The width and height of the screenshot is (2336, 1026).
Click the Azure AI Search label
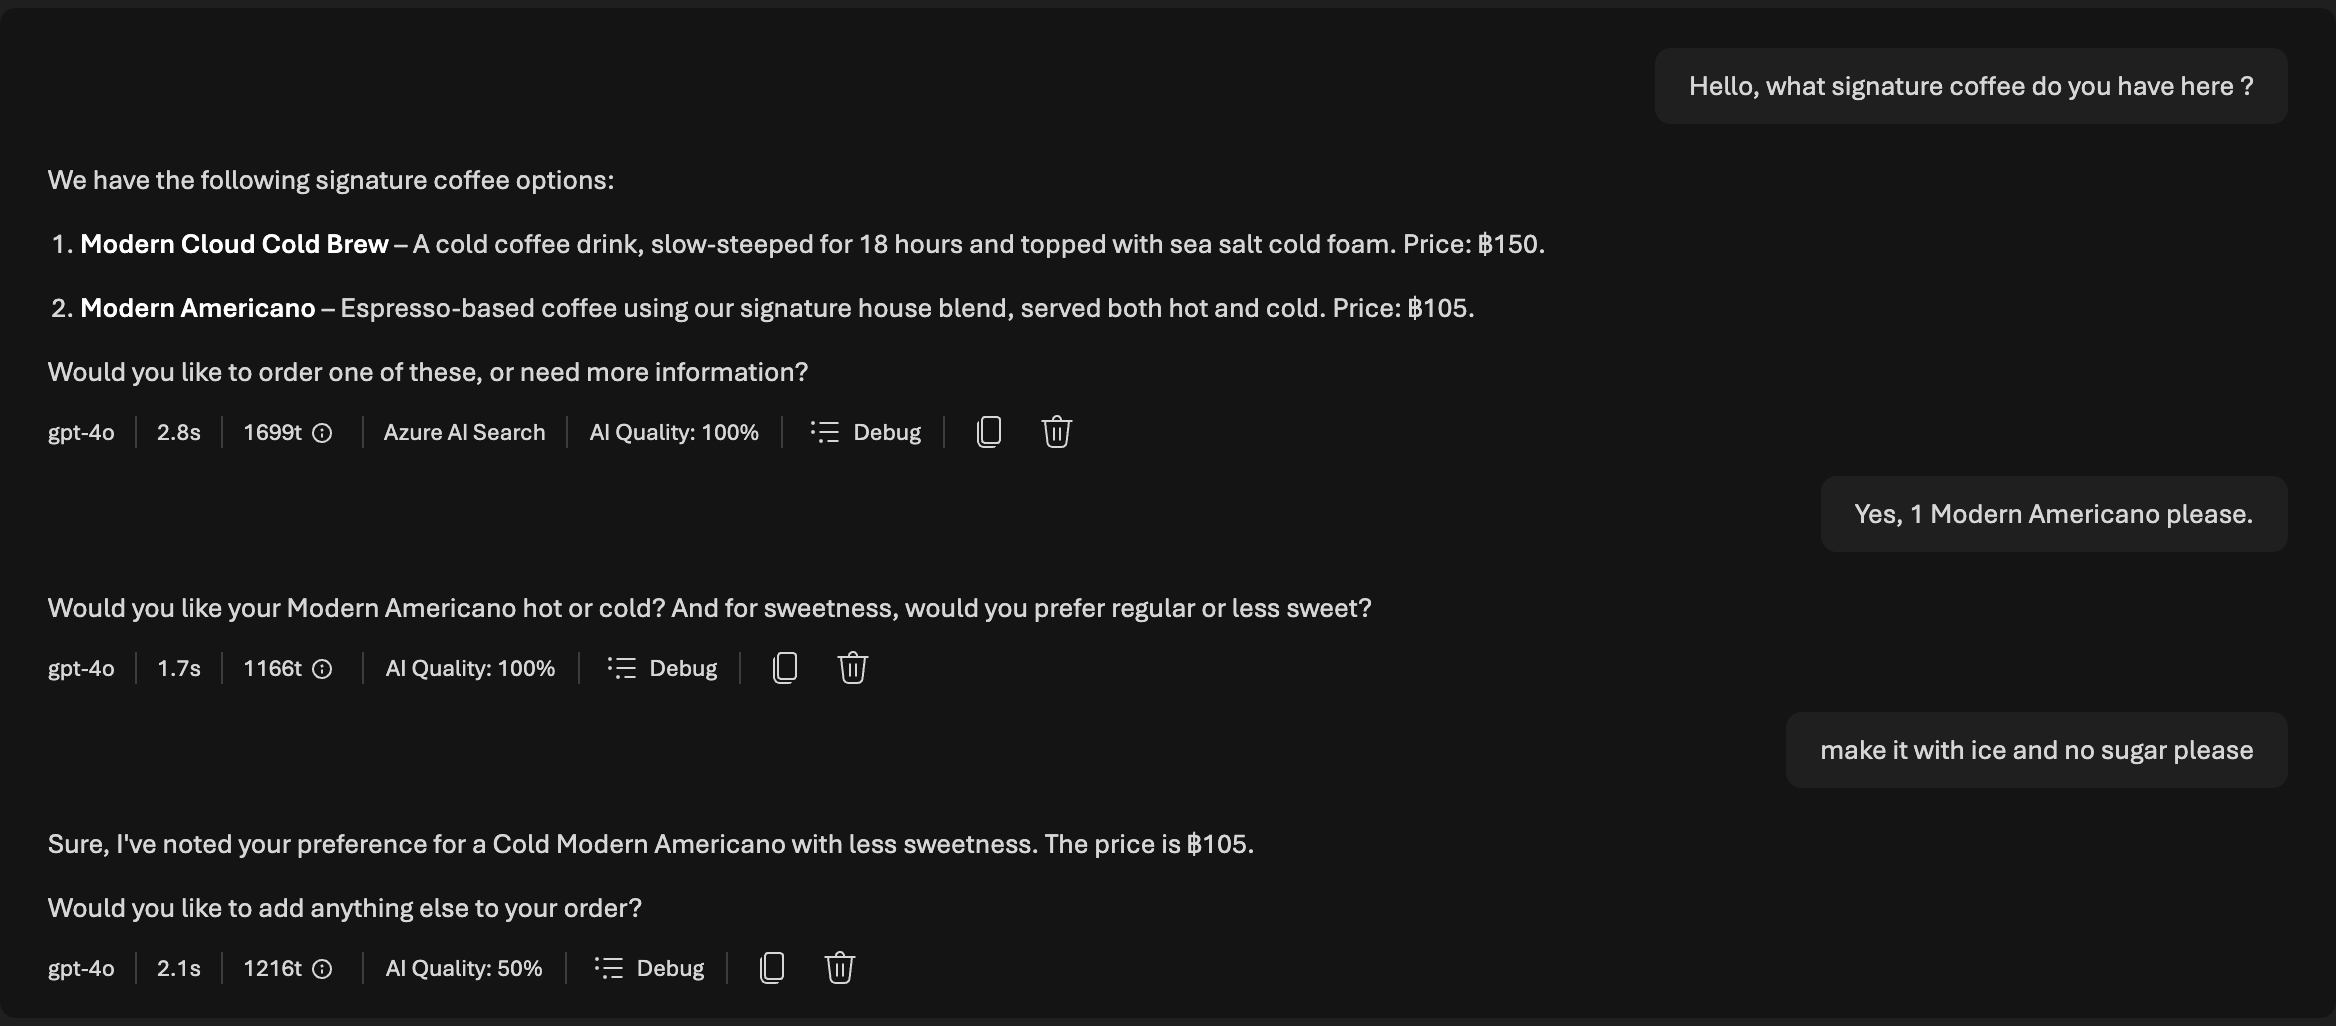tap(464, 432)
